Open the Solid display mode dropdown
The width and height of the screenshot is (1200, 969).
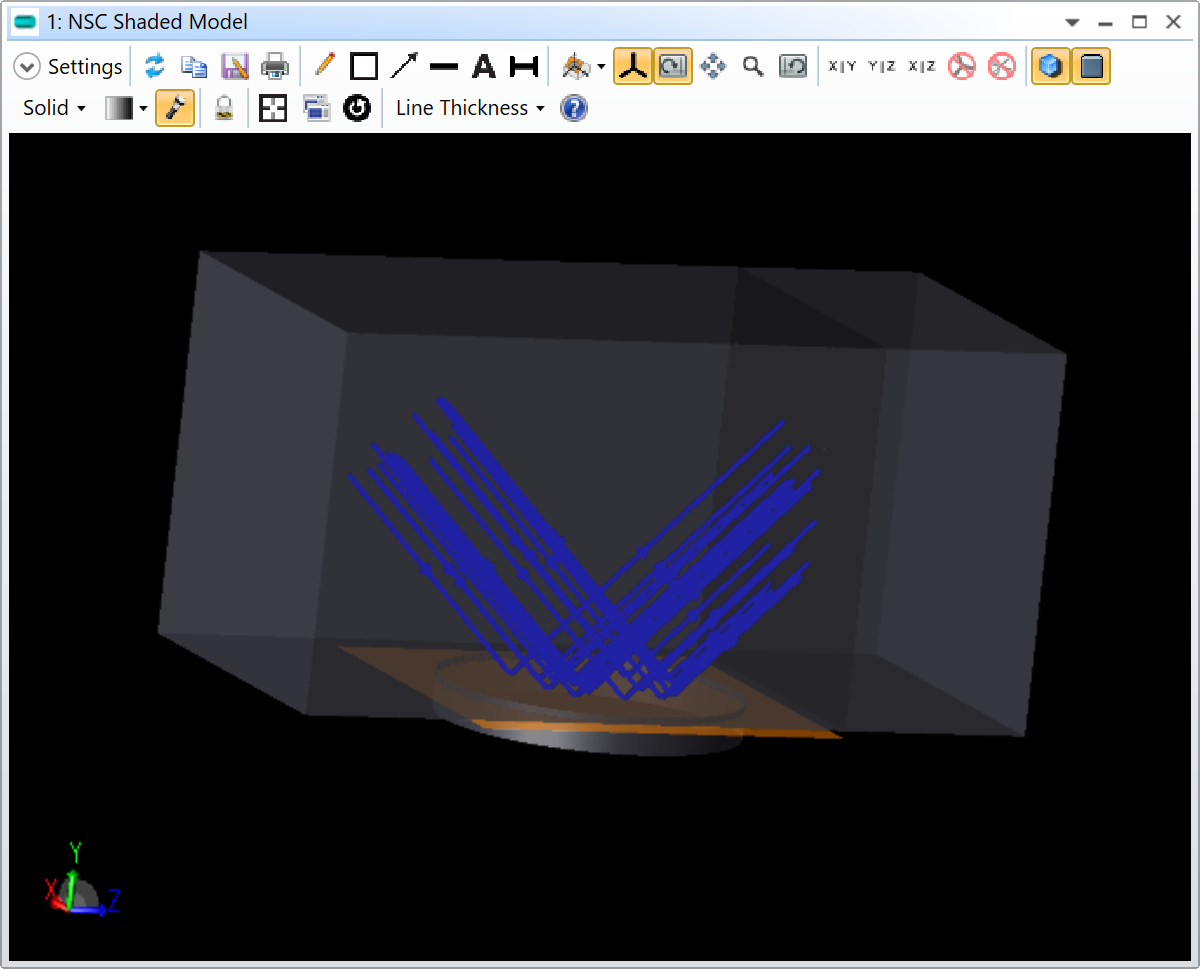[x=54, y=108]
